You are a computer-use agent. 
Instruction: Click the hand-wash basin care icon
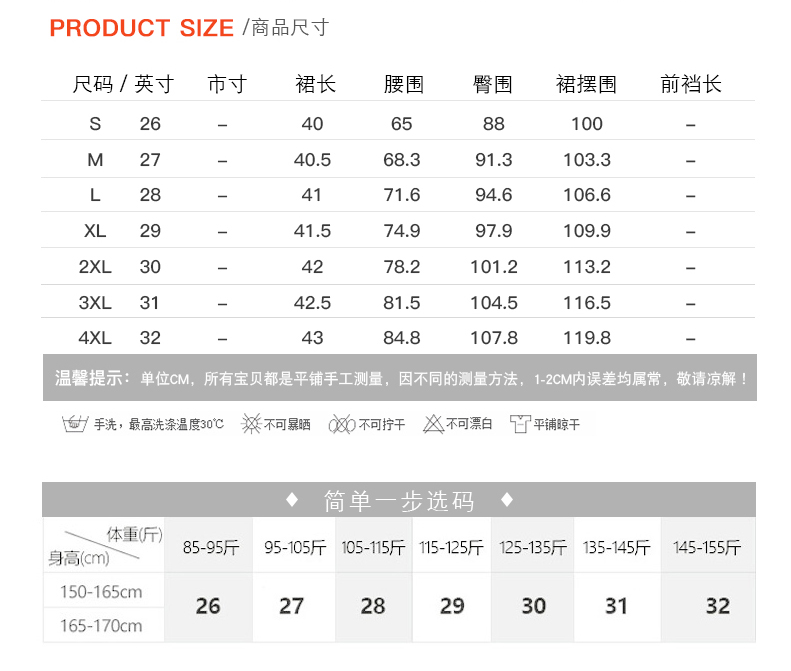[x=73, y=424]
